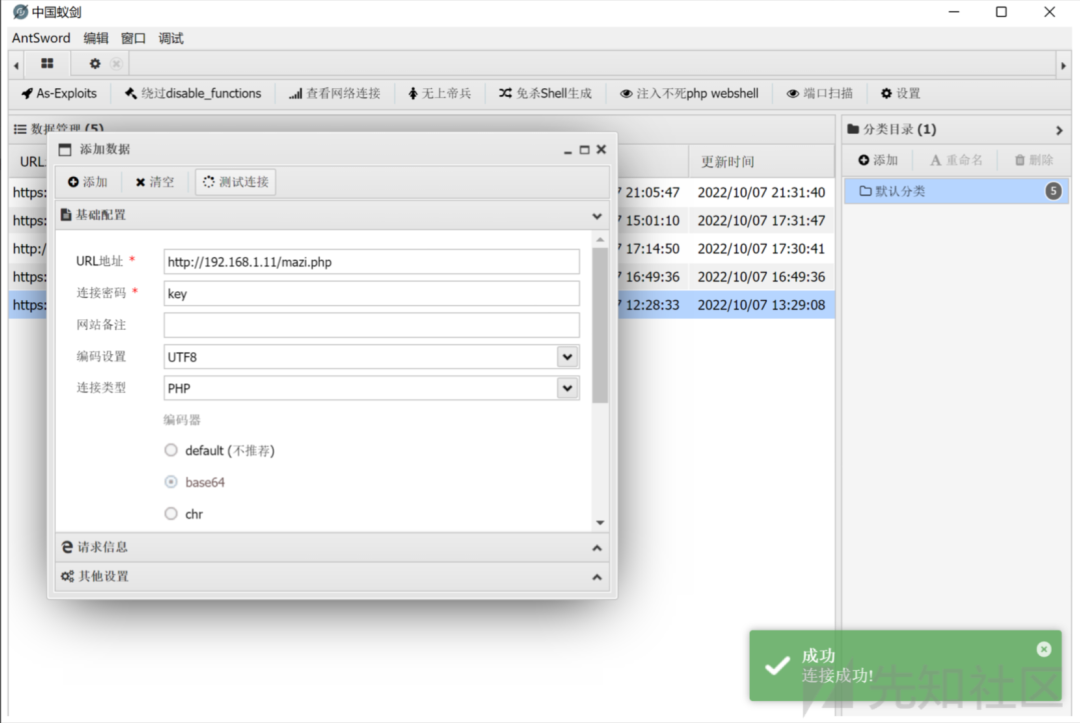Viewport: 1080px width, 723px height.
Task: Click 删除 in category panel
Action: [1034, 160]
